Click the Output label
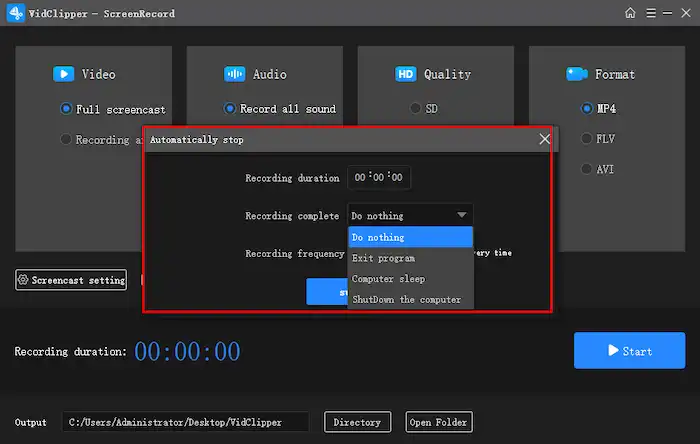Screen dimensions: 700x444 (x=30, y=422)
